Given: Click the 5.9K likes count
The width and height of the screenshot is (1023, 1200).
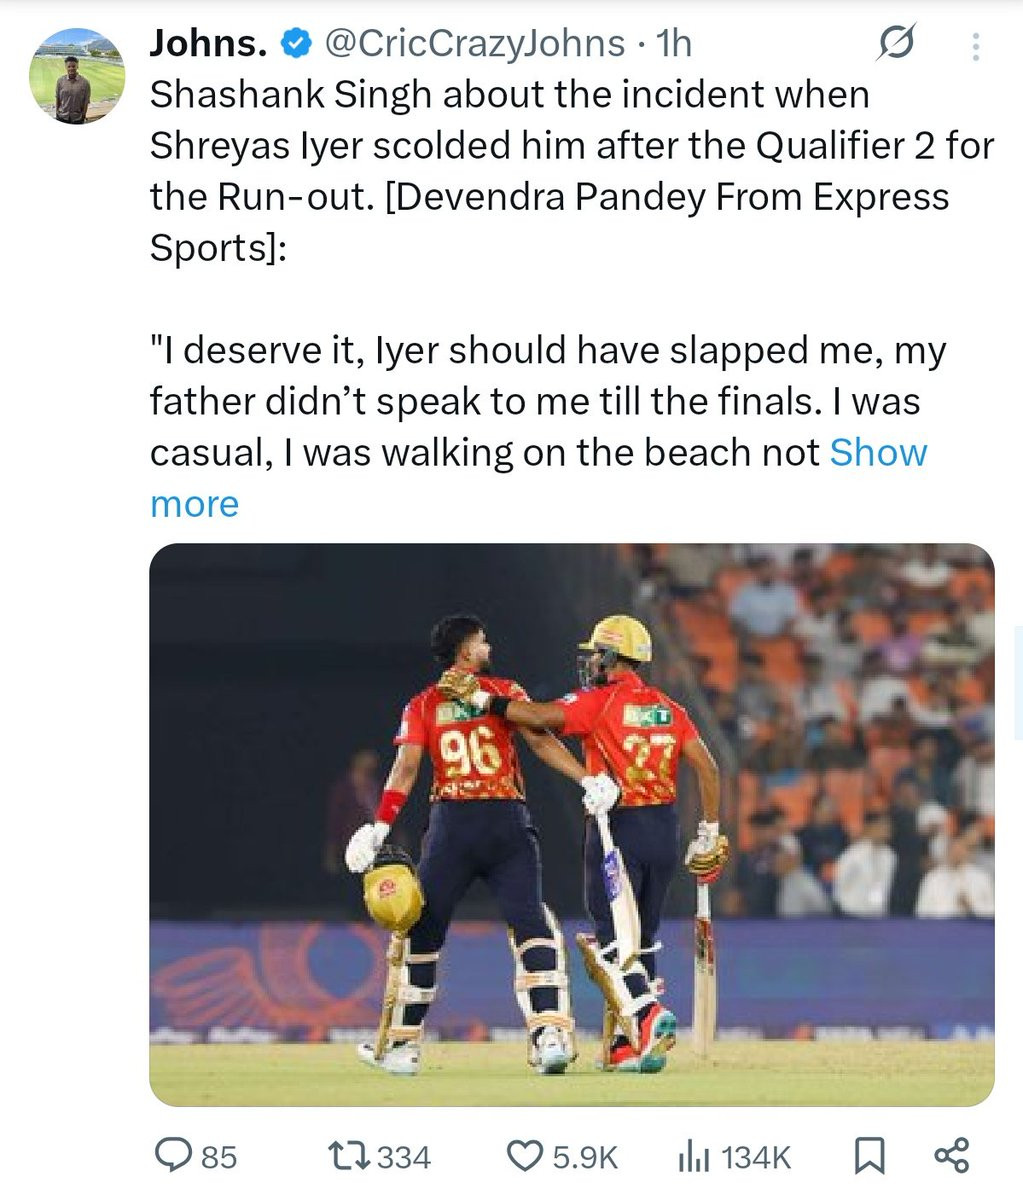Looking at the screenshot, I should [x=585, y=1158].
